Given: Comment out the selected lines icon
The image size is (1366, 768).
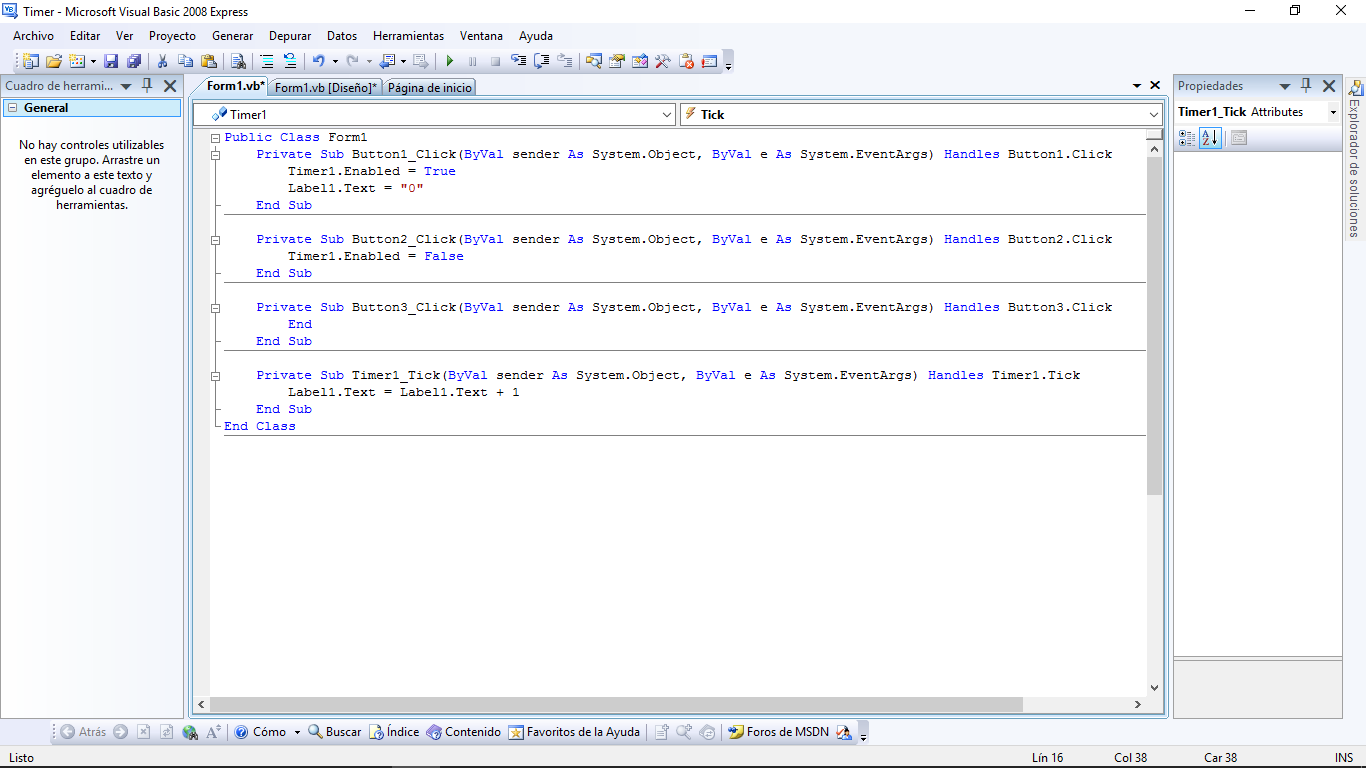Looking at the screenshot, I should [x=267, y=61].
